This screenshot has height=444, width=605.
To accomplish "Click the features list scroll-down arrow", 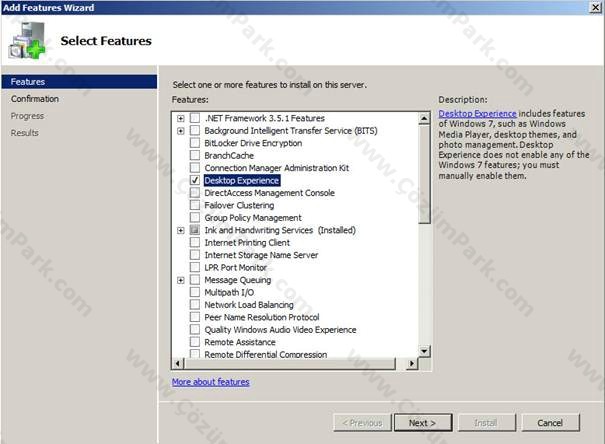I will (x=424, y=351).
